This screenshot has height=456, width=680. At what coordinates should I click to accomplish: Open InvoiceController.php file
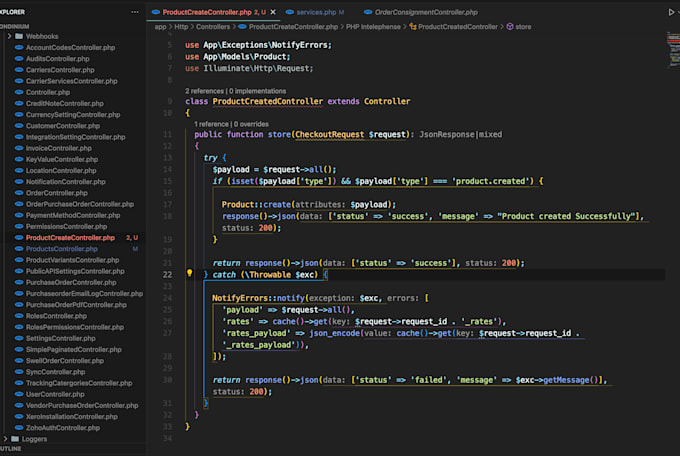click(x=59, y=148)
